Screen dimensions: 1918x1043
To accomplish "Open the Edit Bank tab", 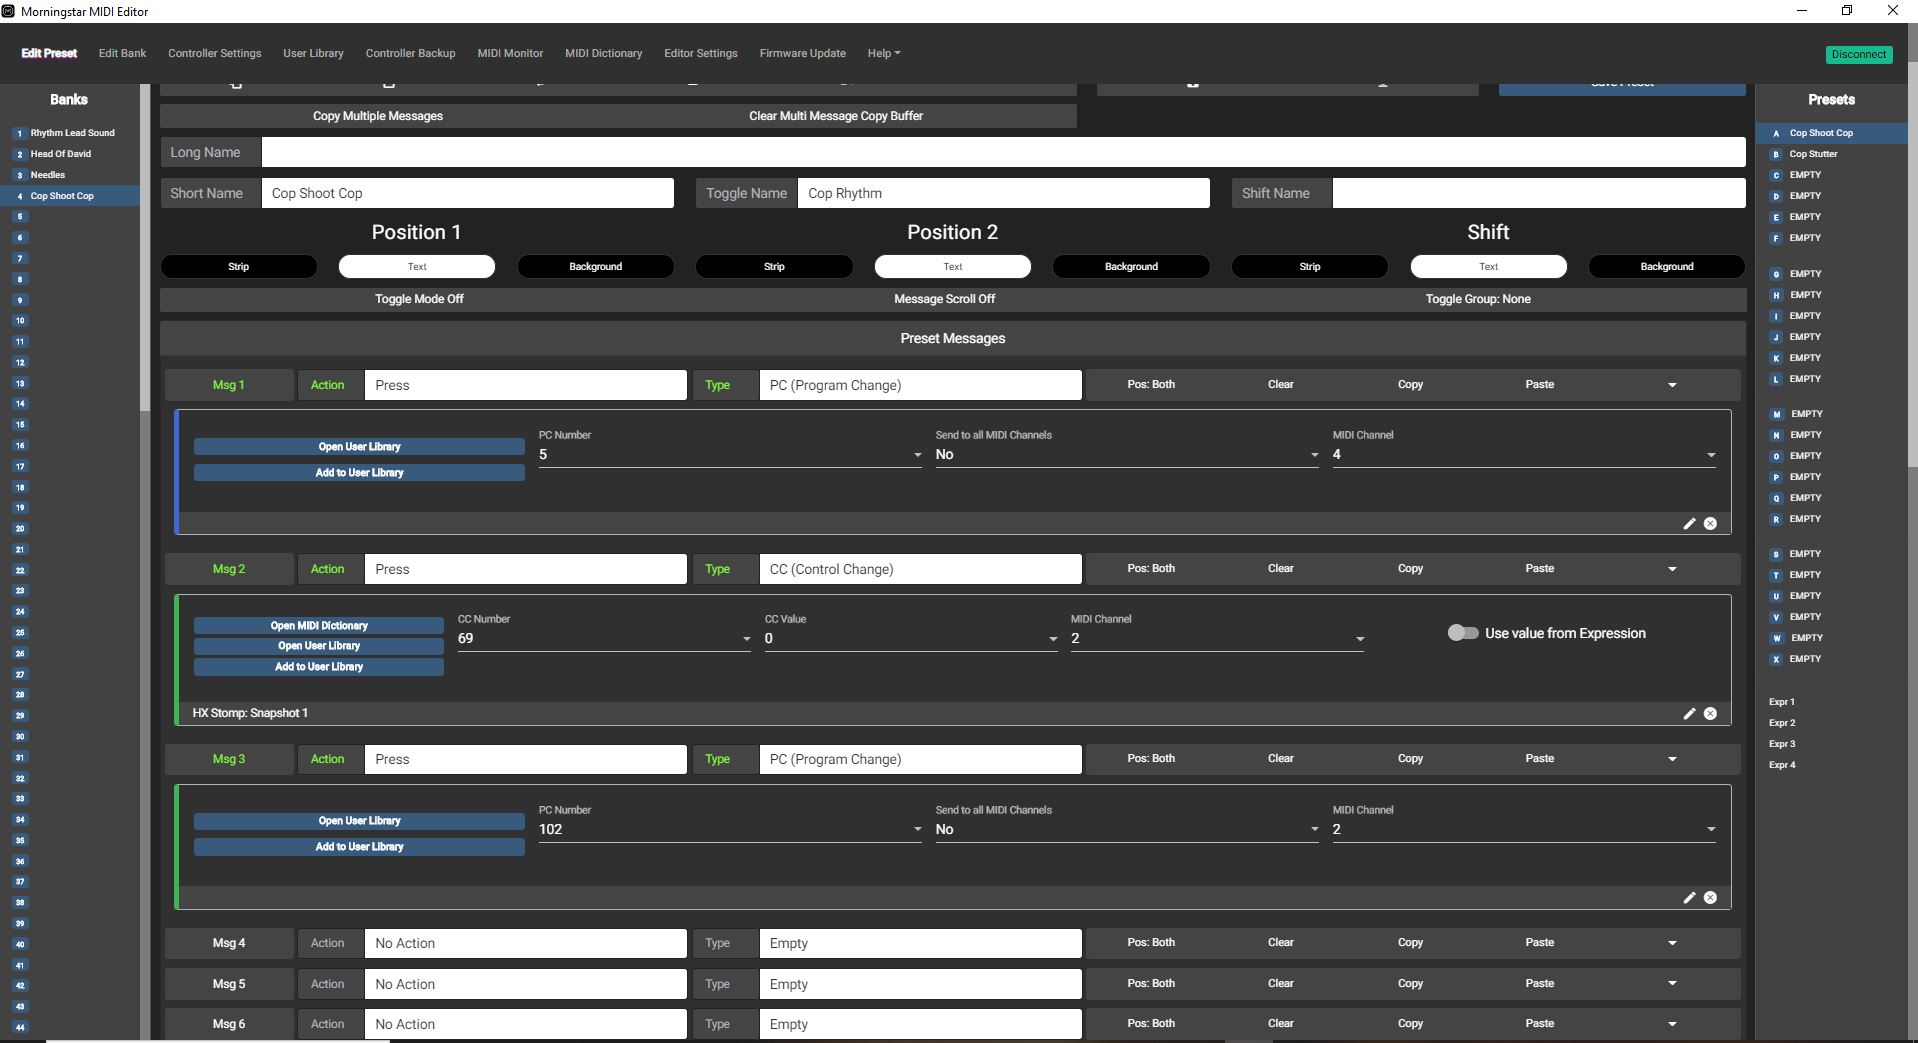I will click(122, 53).
